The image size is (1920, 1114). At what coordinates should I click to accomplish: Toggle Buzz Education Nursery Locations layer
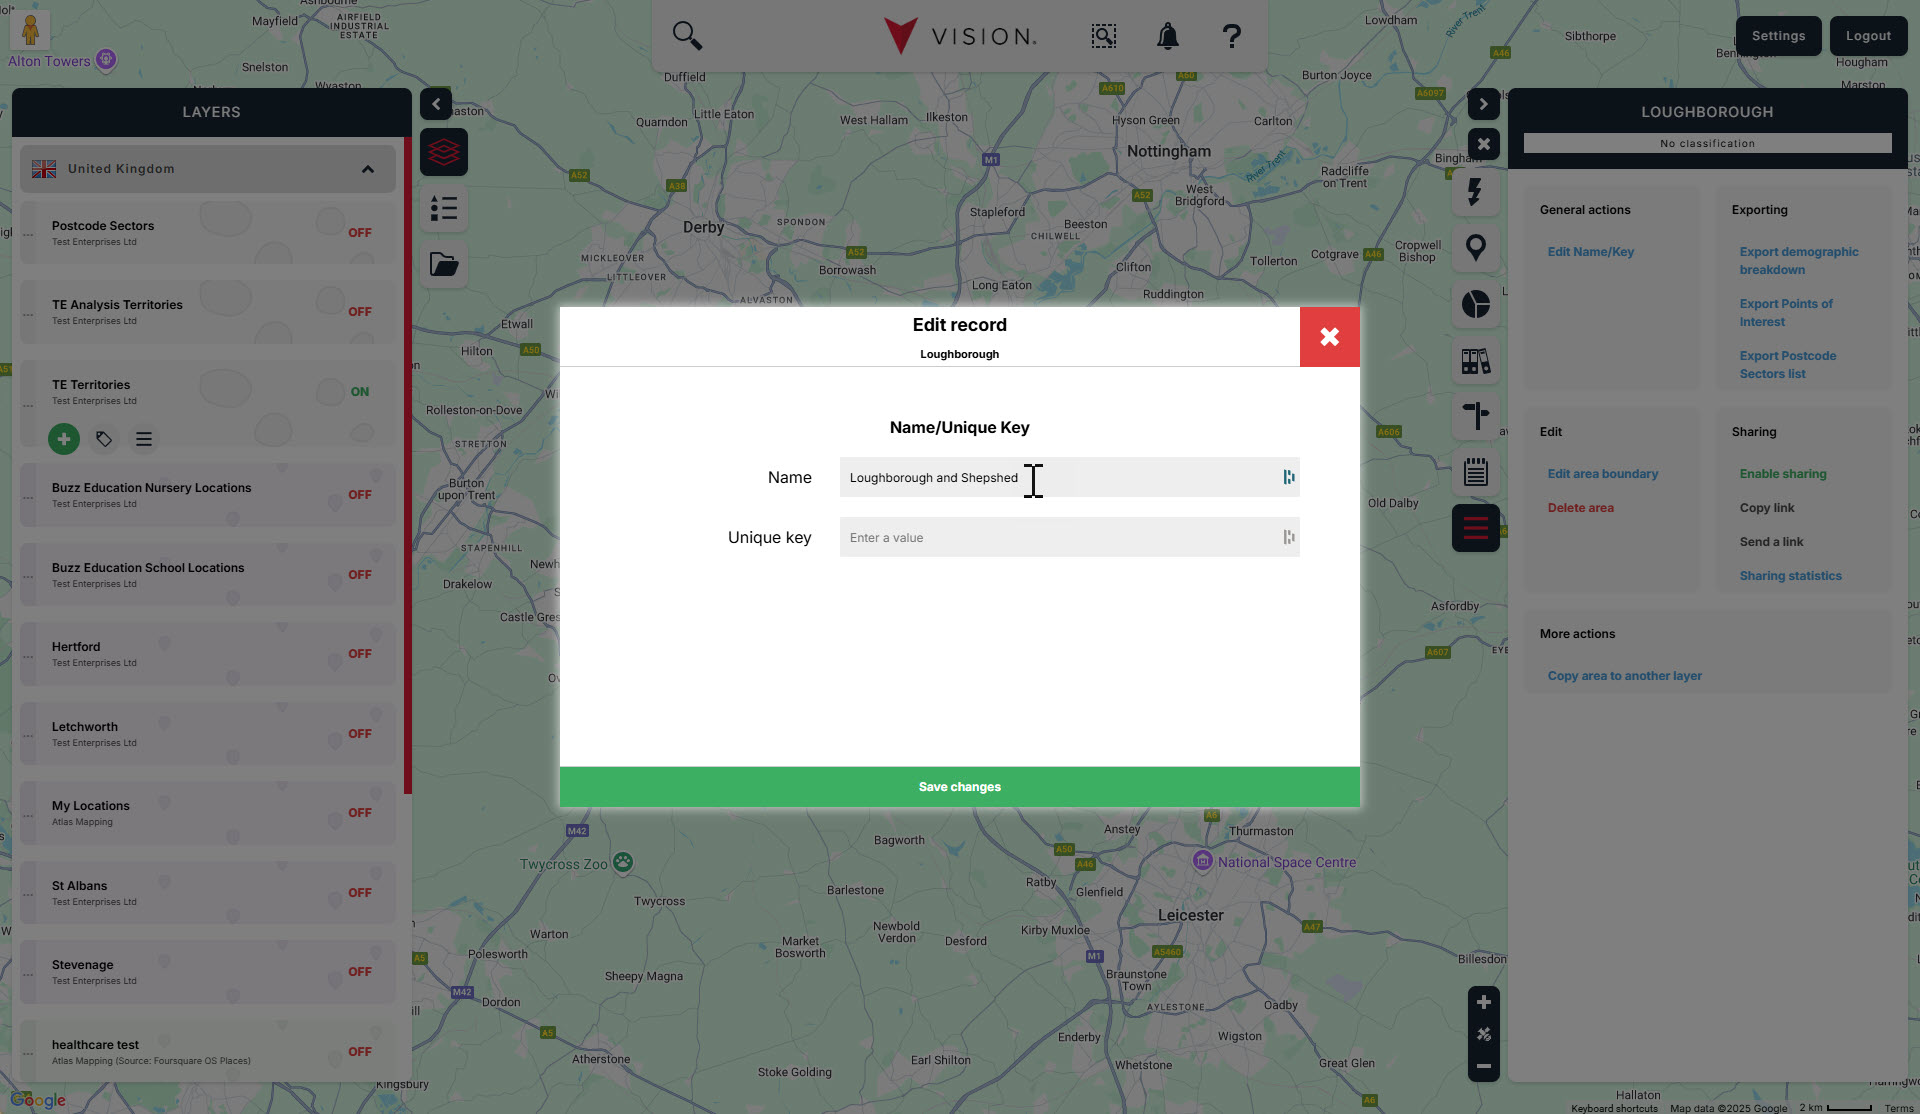360,495
